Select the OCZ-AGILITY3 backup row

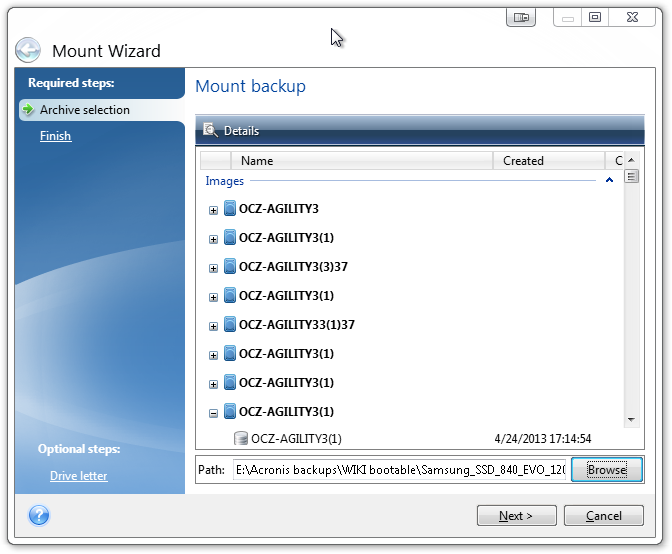pyautogui.click(x=279, y=209)
